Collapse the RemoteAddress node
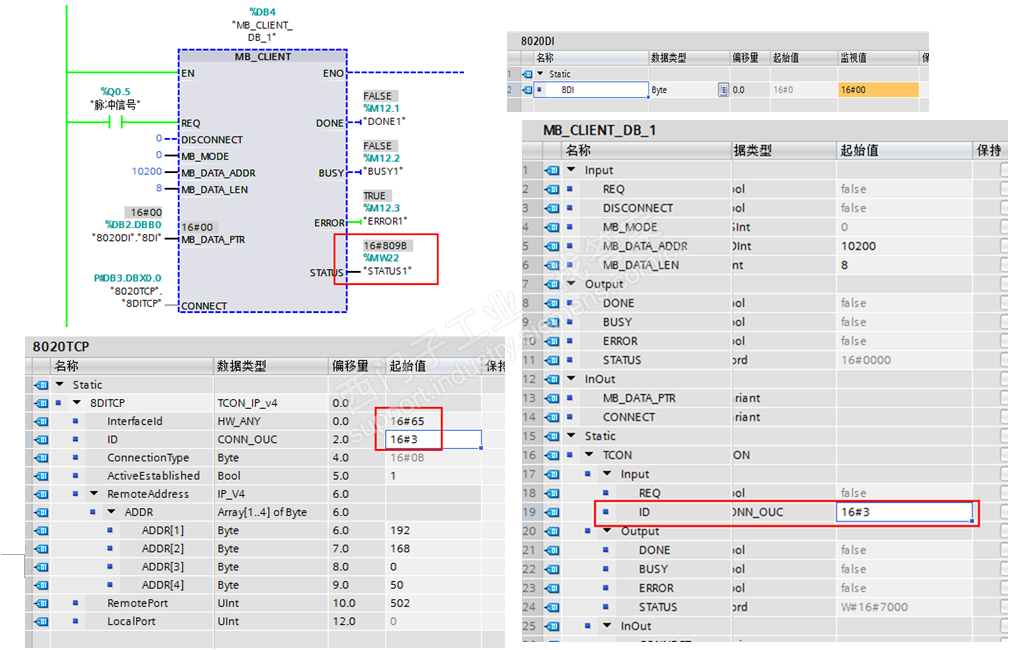Viewport: 1017px width, 650px height. point(94,494)
